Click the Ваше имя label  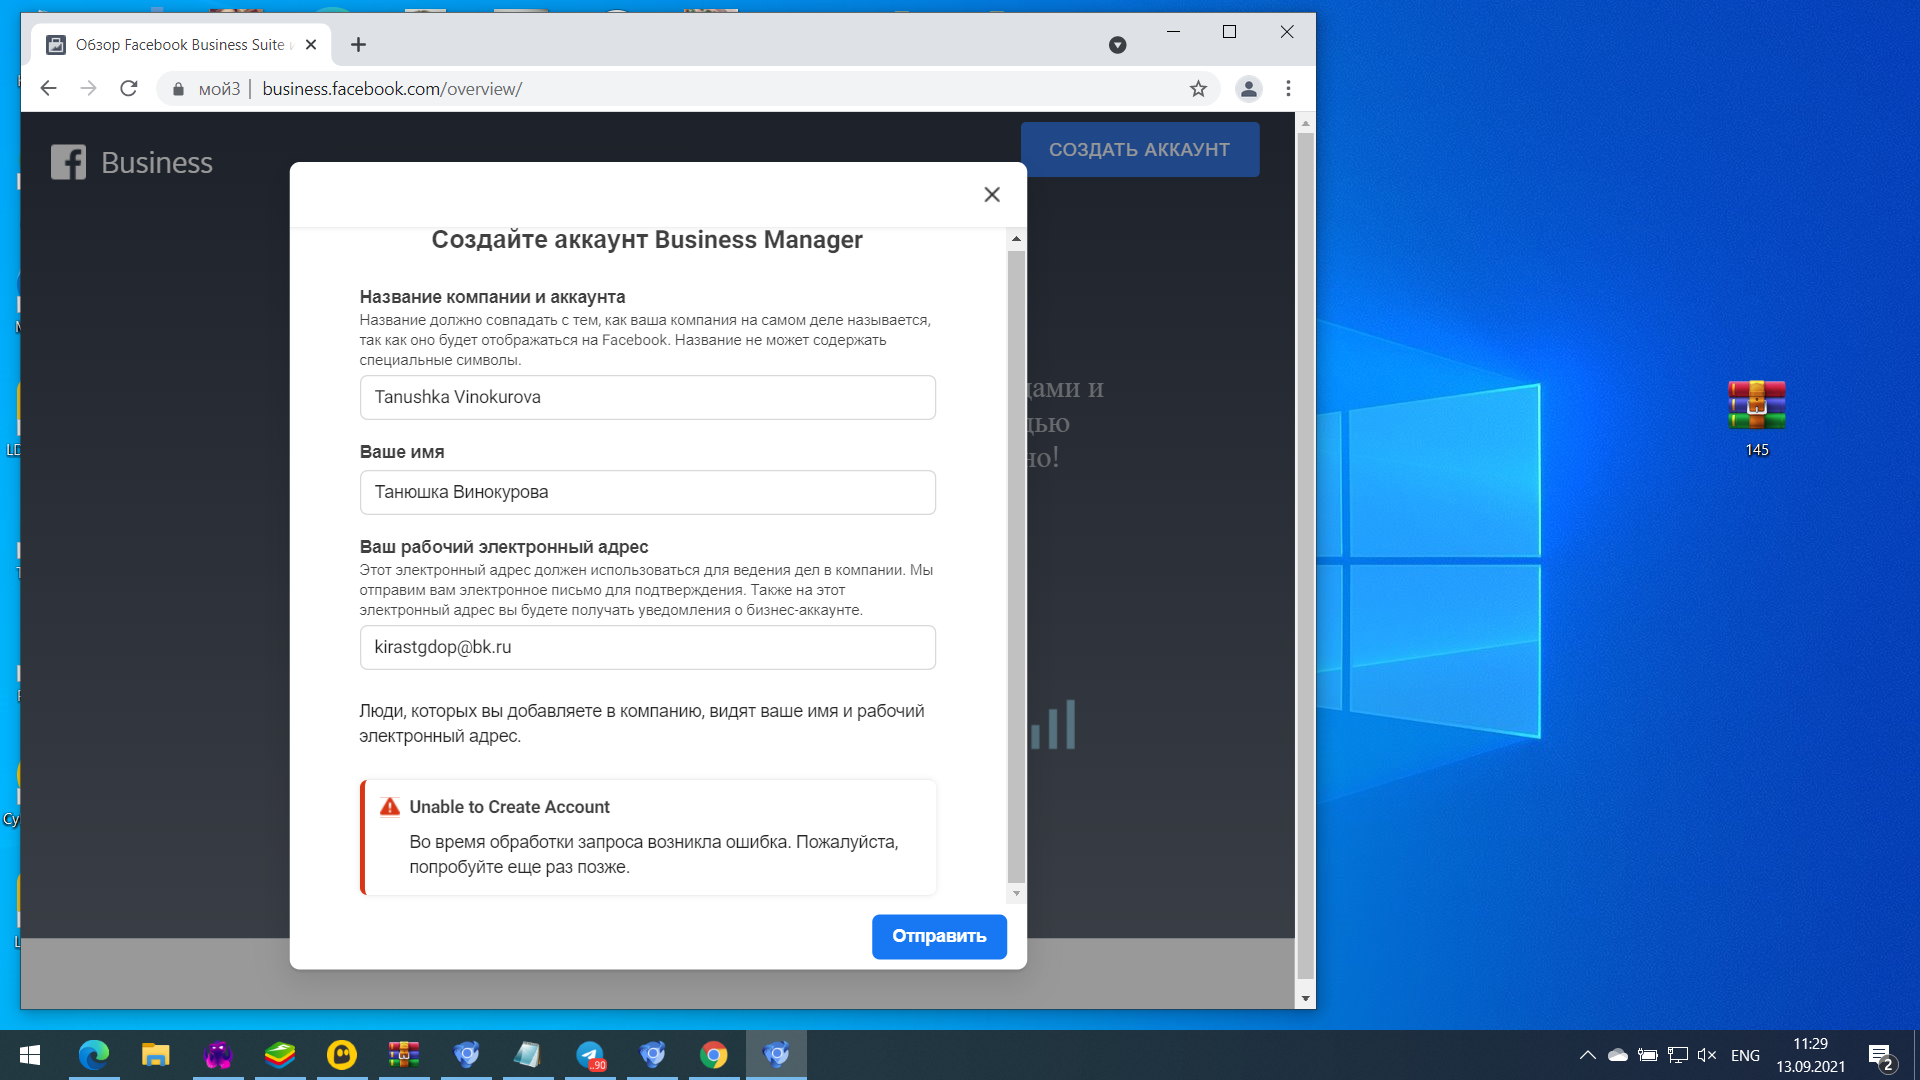tap(402, 452)
